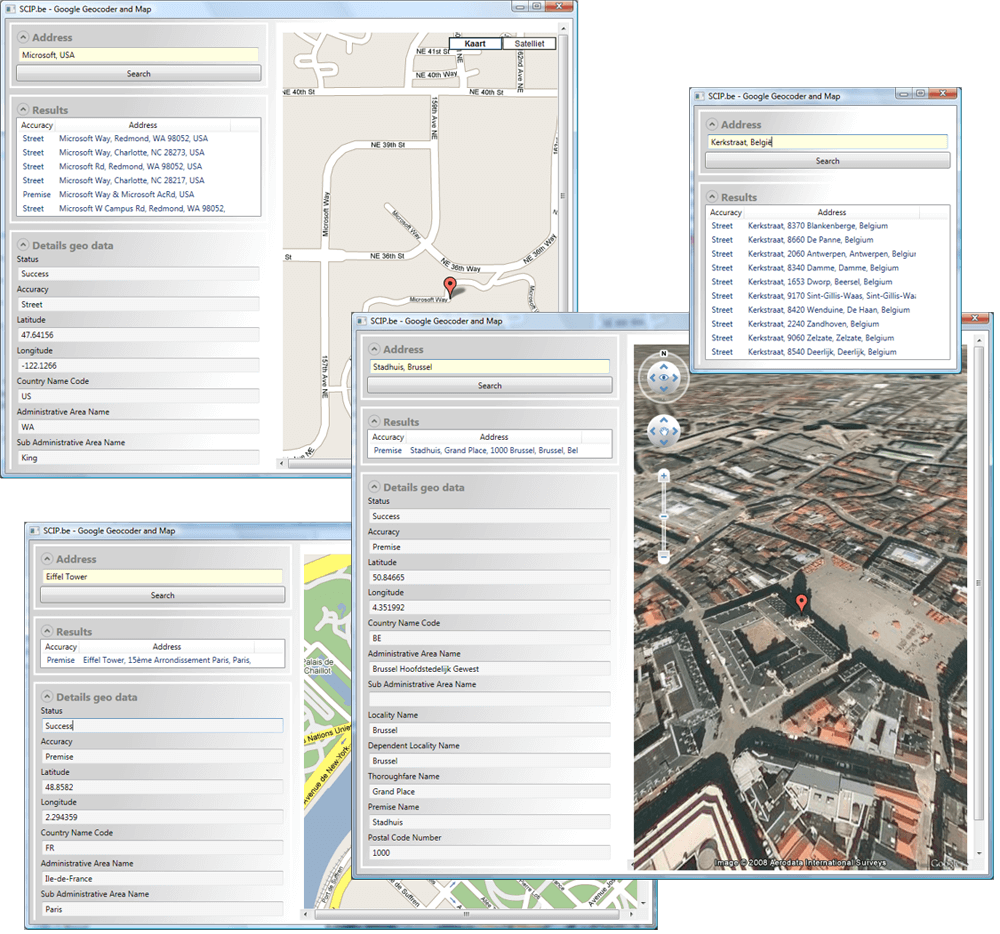Collapse Address section in Stadhuis window
Image resolution: width=1000 pixels, height=934 pixels.
[x=374, y=349]
